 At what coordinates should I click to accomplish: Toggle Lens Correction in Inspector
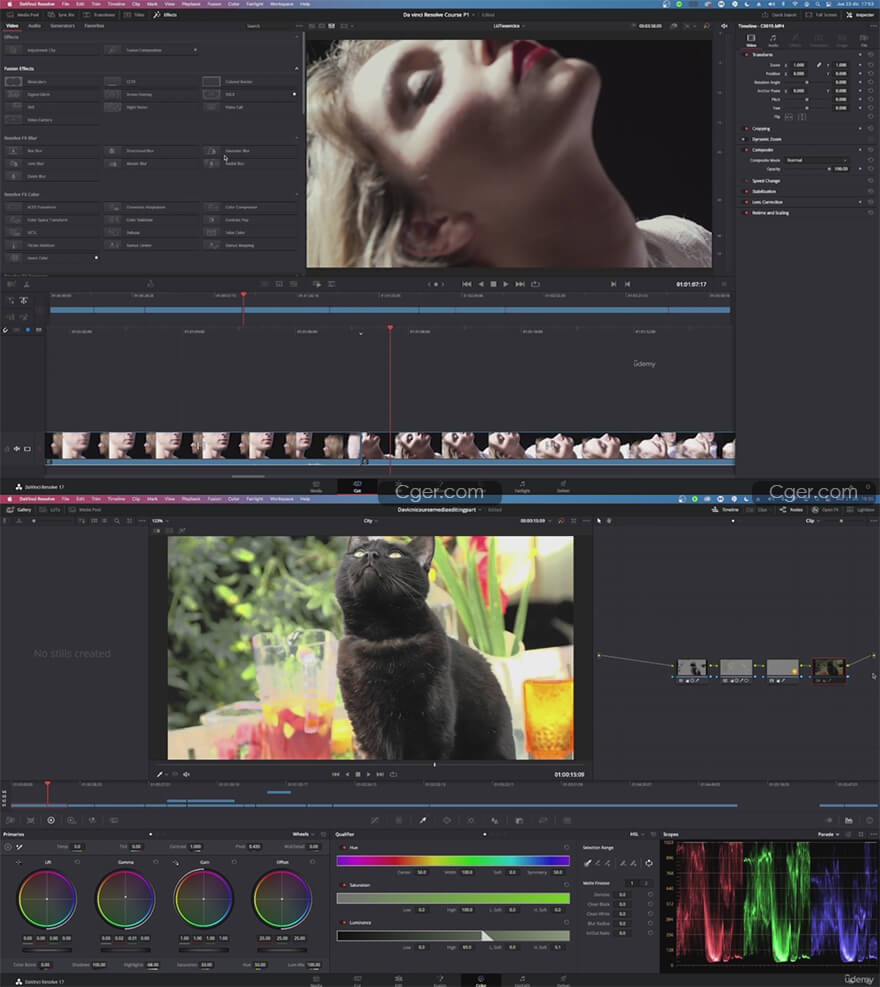747,202
